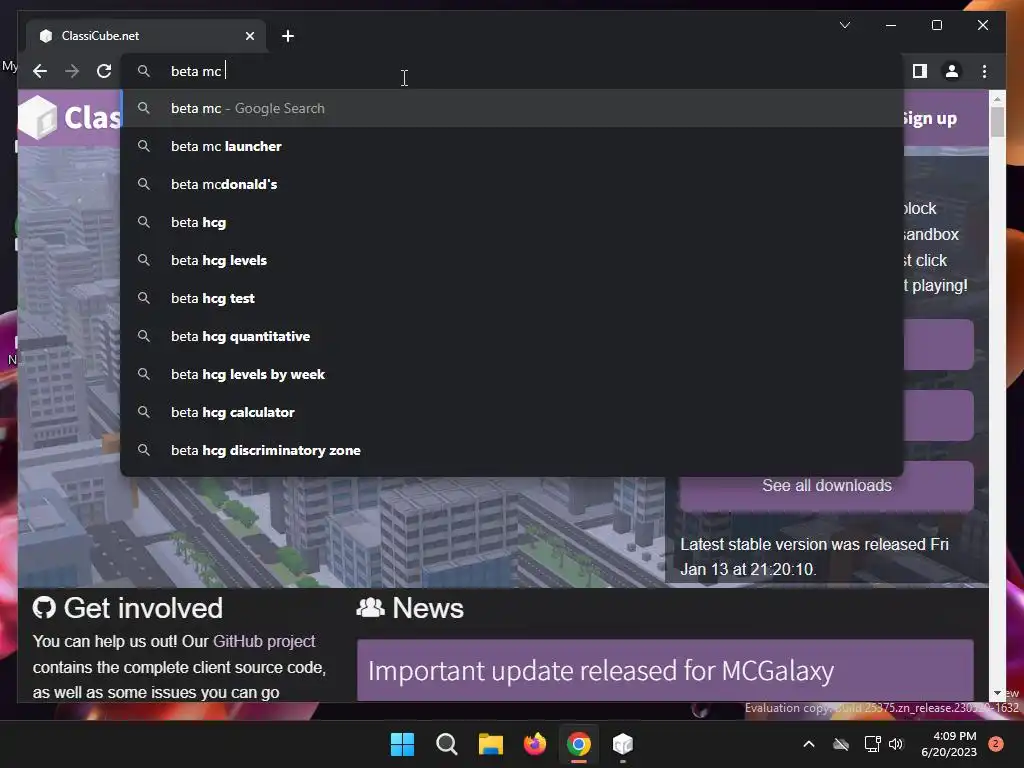Click the Chrome taskbar icon

579,744
